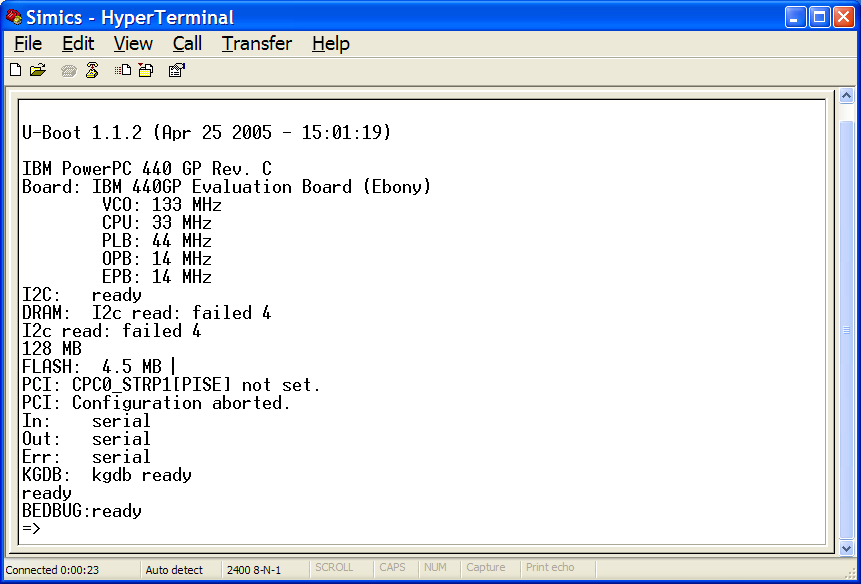This screenshot has width=861, height=584.
Task: Click the 'Connected 0:00:23' status entry
Action: click(x=53, y=570)
